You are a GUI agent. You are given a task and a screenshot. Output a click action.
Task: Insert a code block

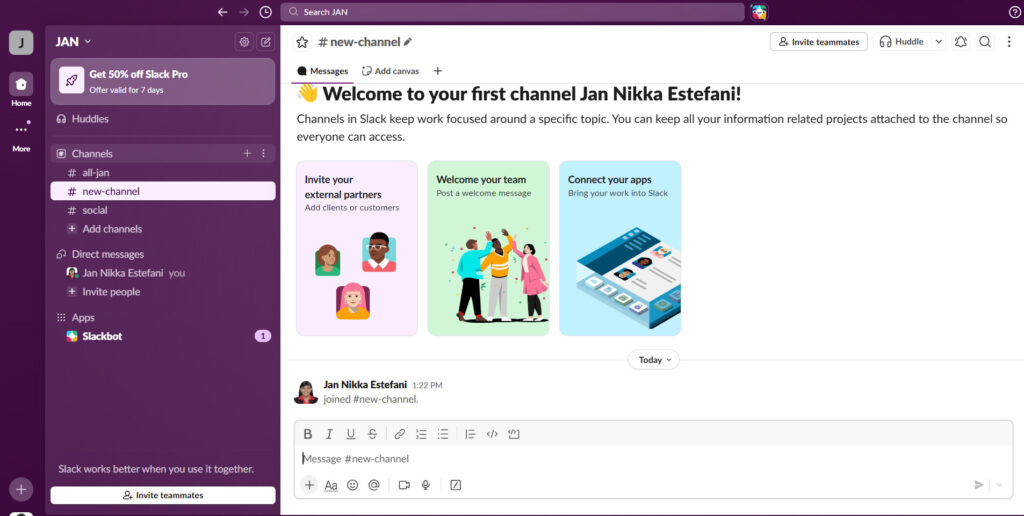click(514, 434)
